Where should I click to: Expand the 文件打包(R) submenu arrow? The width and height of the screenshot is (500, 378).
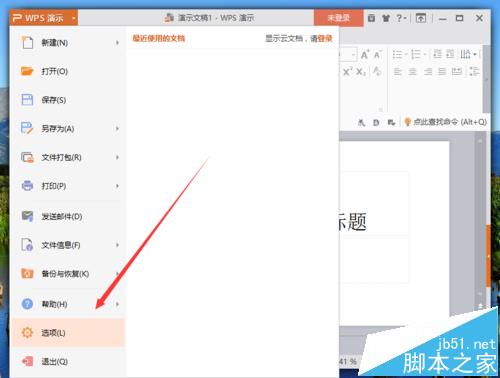pos(117,157)
